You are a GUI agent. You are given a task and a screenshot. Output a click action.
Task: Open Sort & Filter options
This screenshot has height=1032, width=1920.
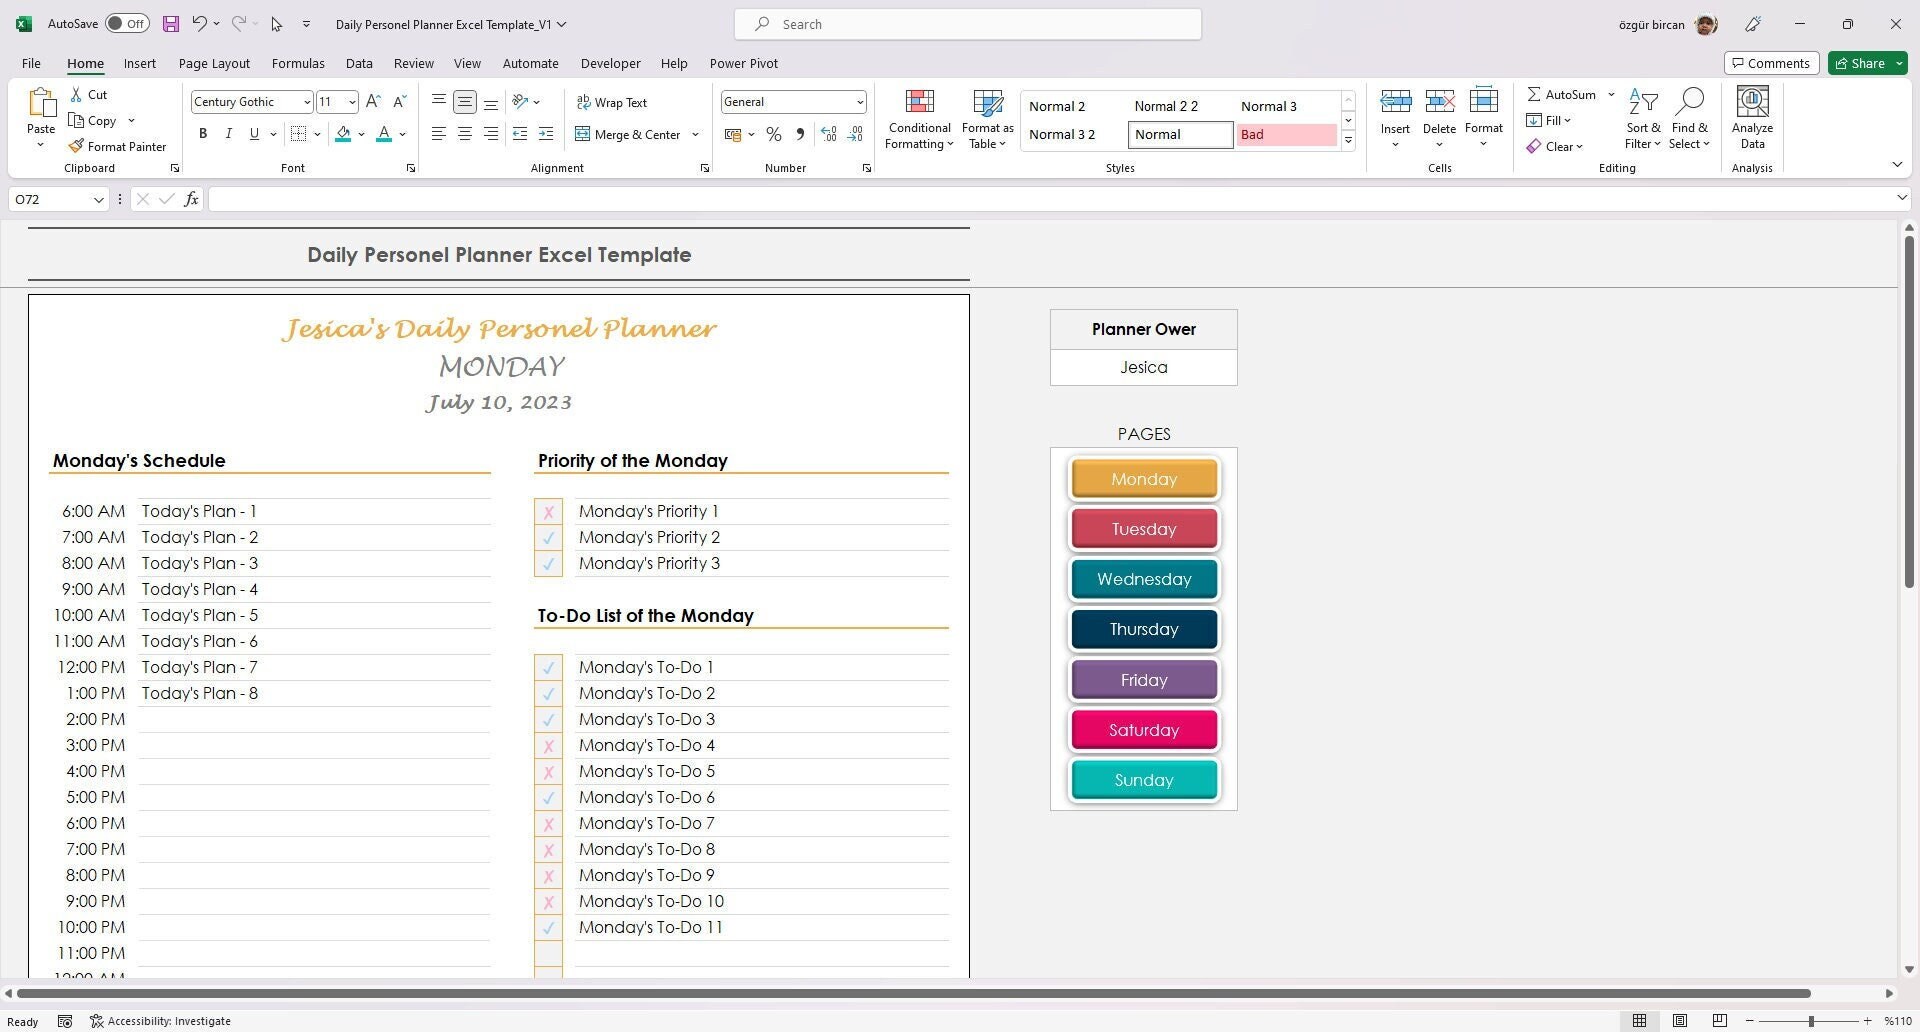pos(1643,117)
